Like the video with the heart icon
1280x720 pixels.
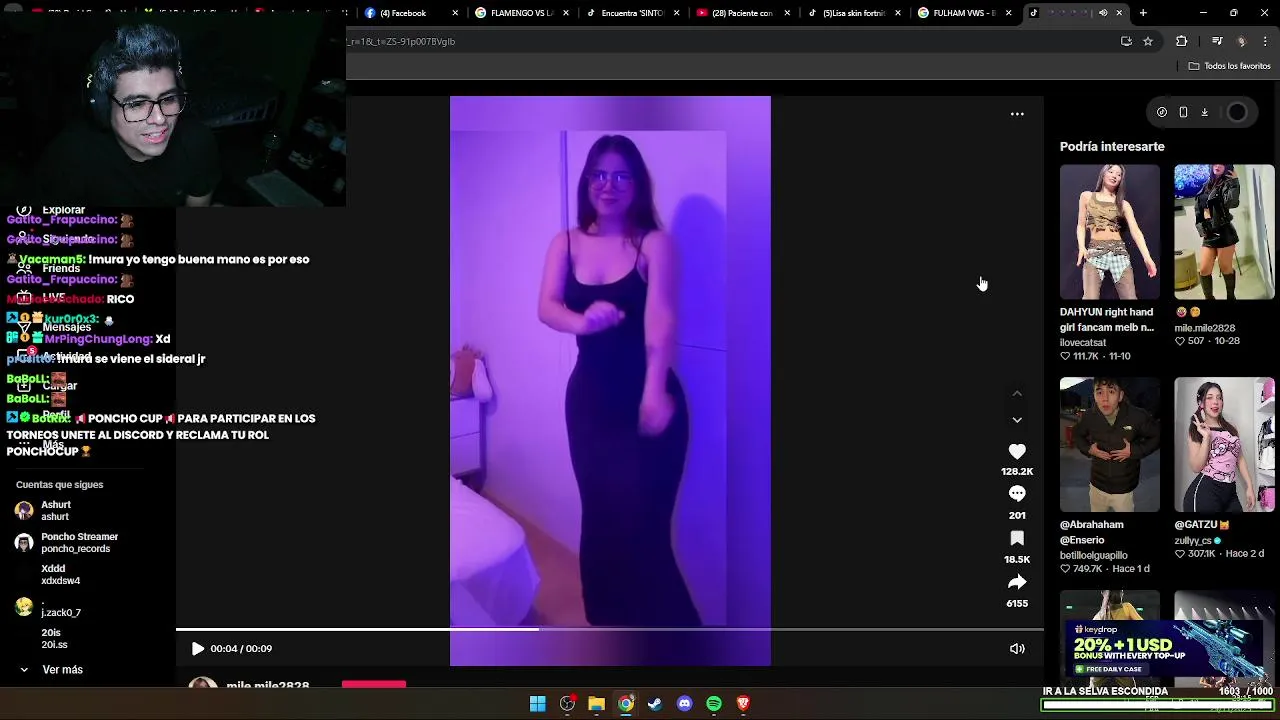click(1017, 452)
